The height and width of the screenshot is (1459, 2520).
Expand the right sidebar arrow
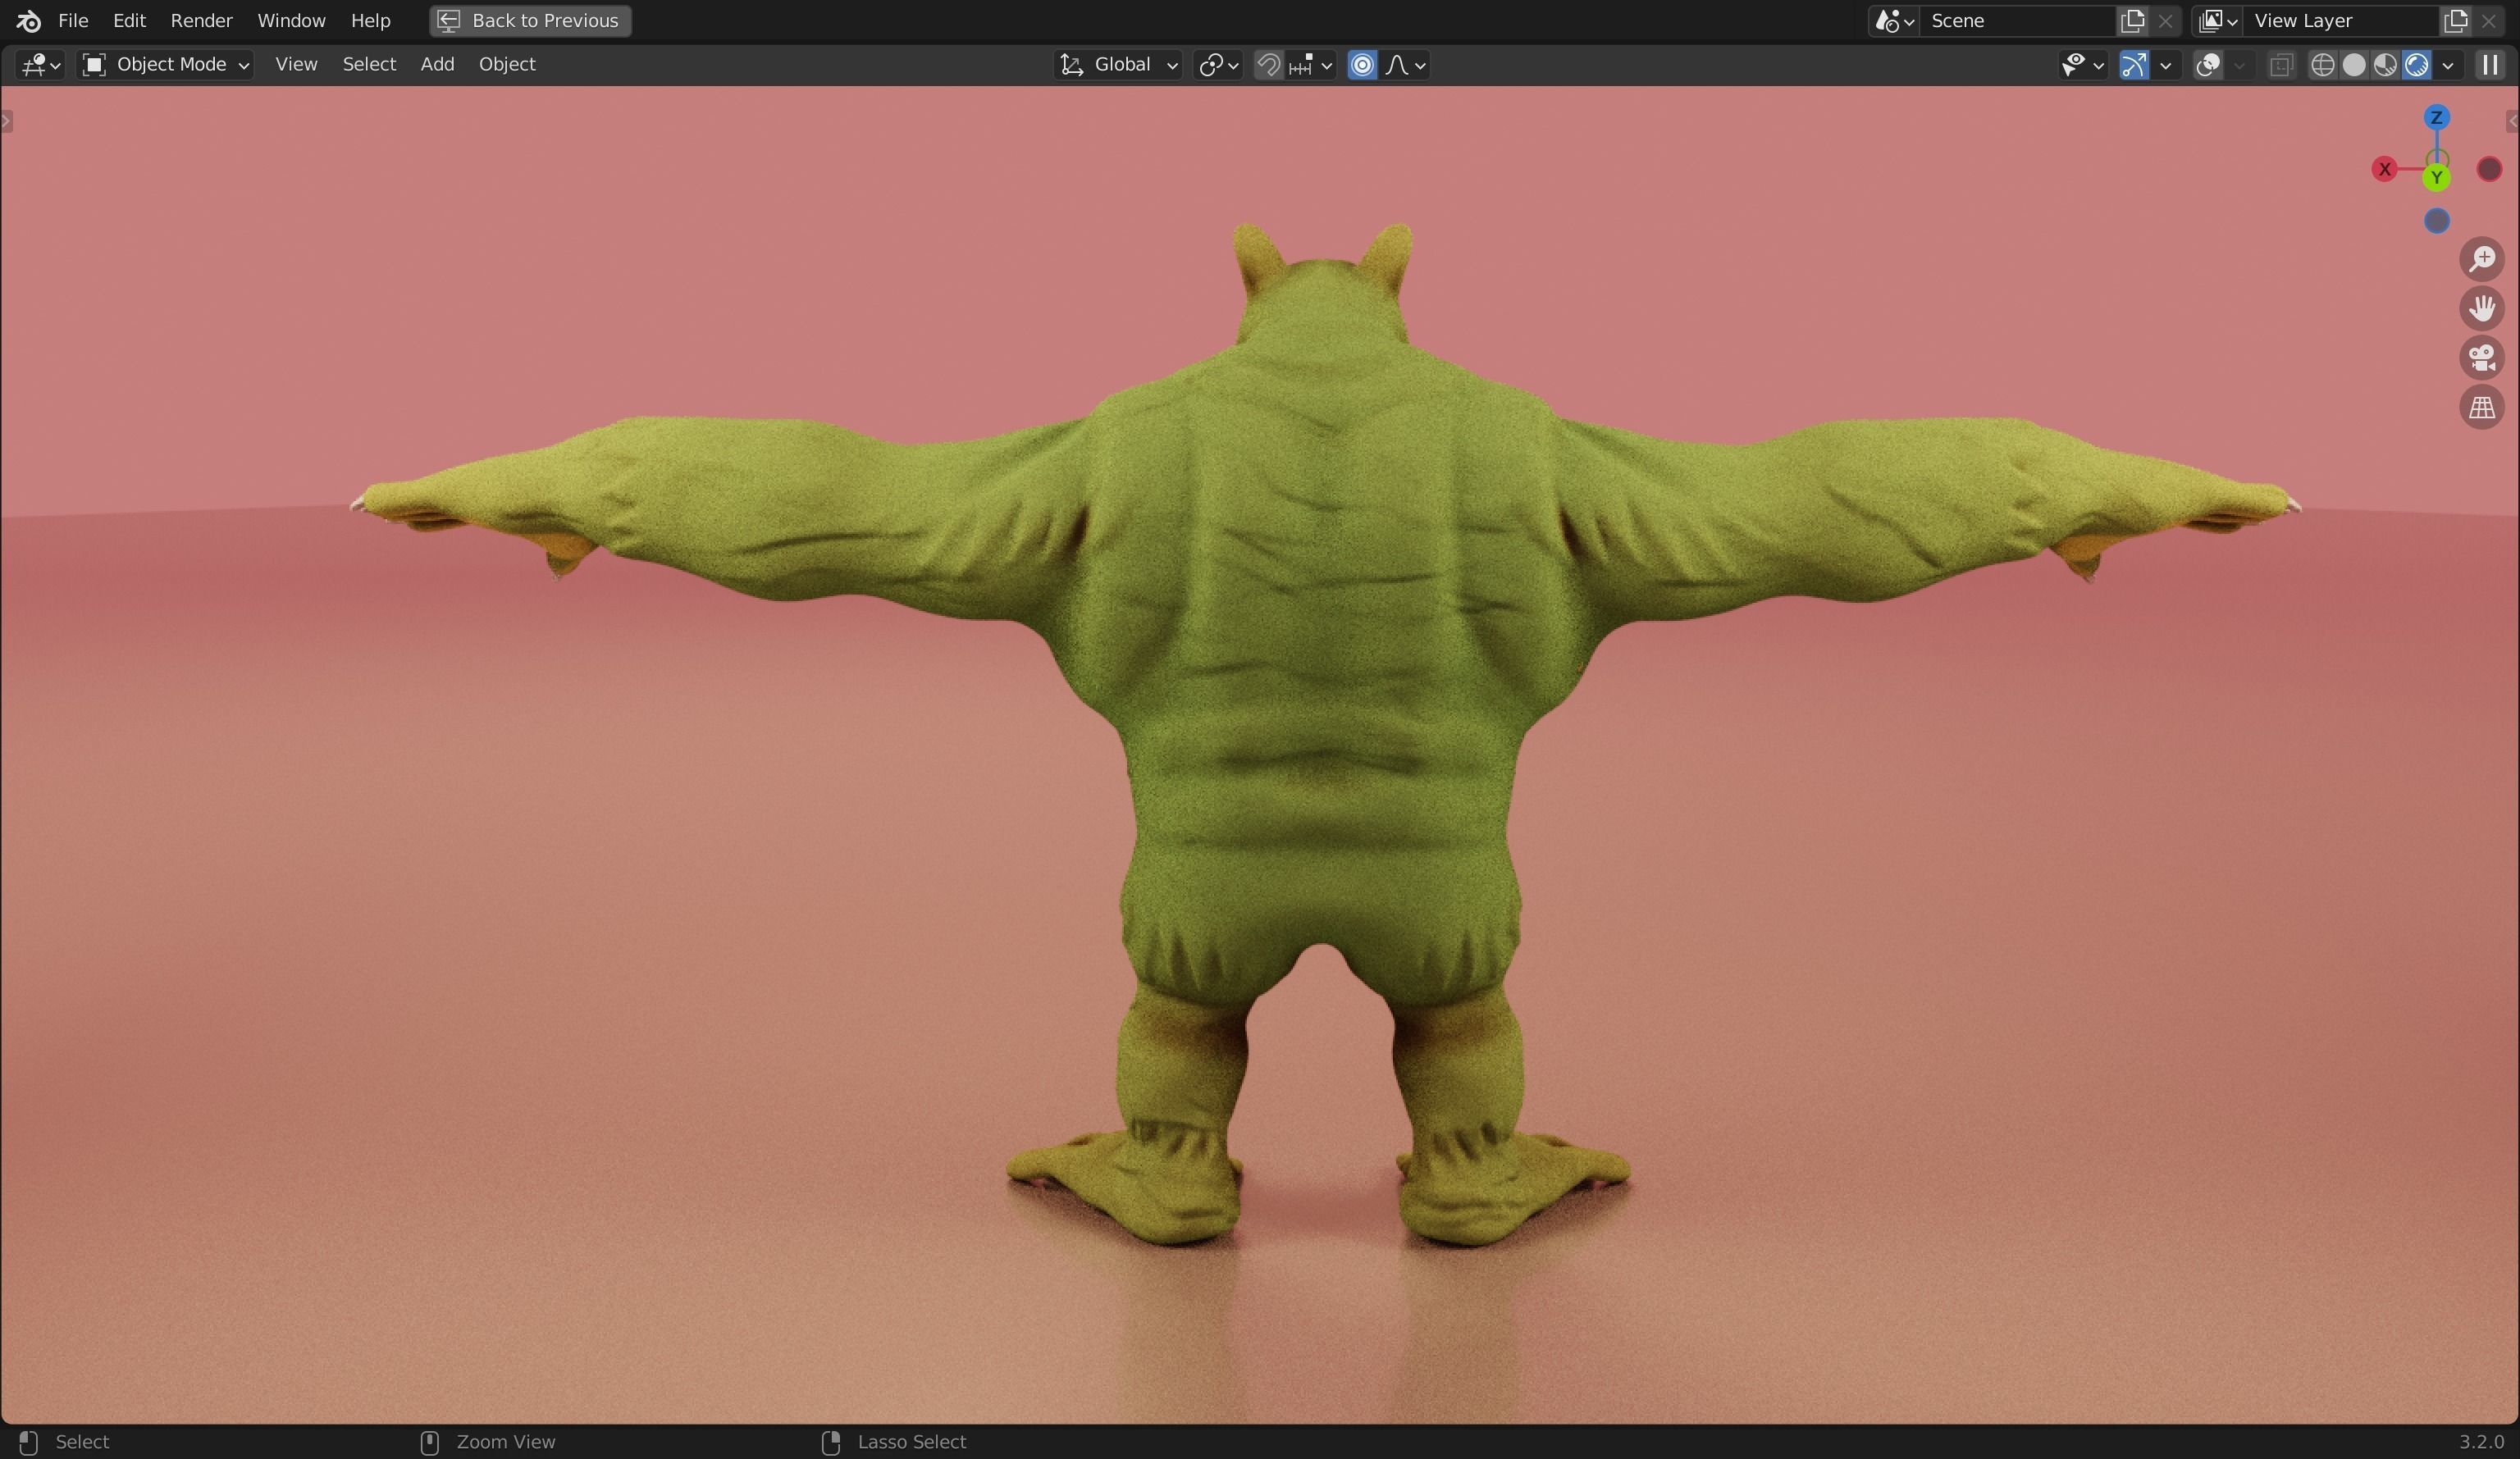point(2512,122)
